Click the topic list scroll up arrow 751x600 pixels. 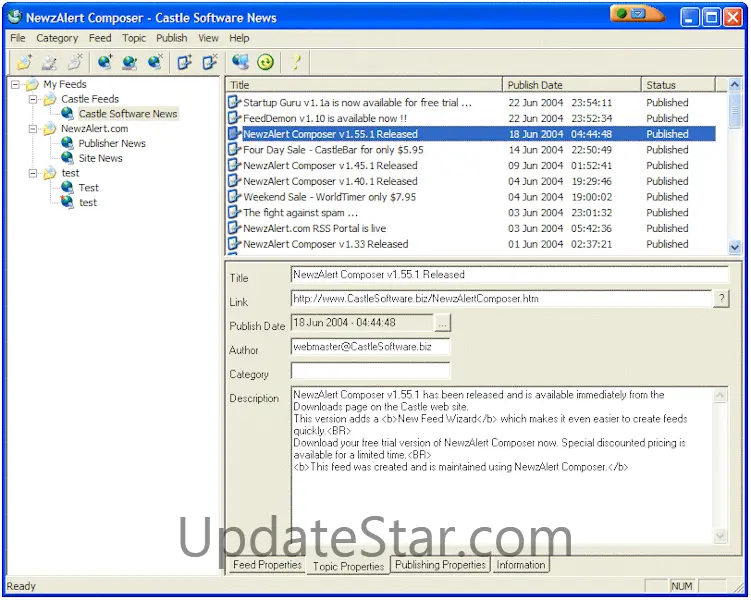[x=734, y=85]
